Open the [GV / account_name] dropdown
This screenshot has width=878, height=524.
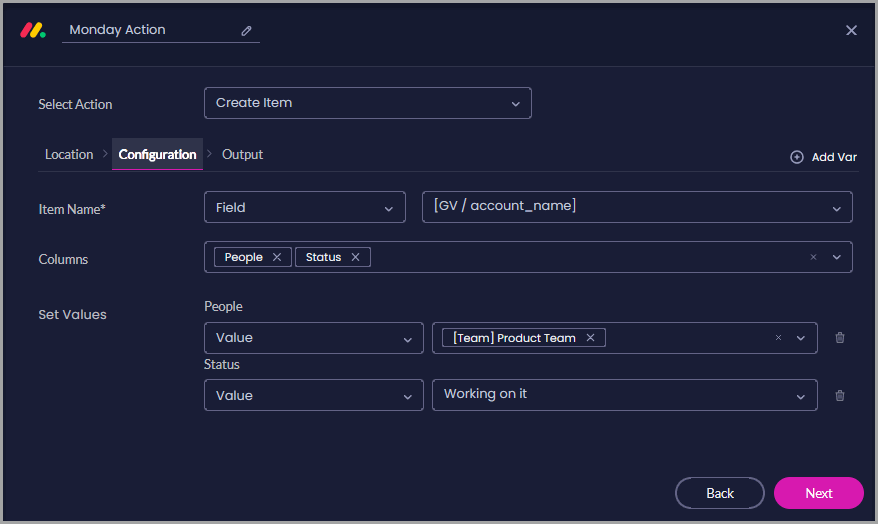click(637, 207)
